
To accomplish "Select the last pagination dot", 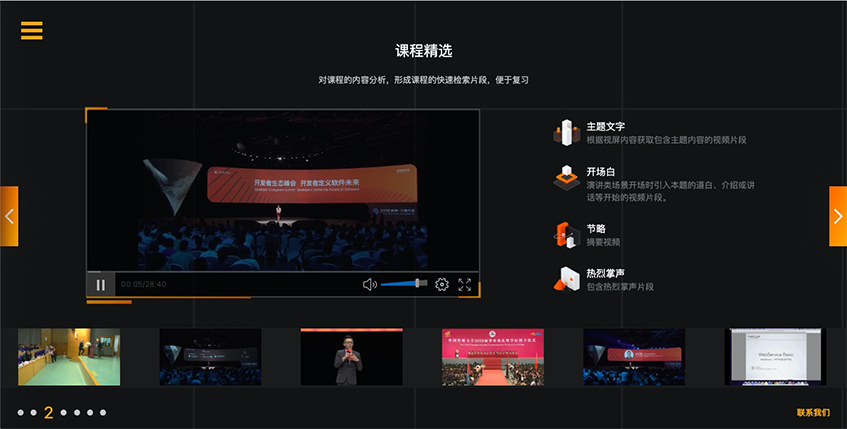I will pyautogui.click(x=104, y=412).
